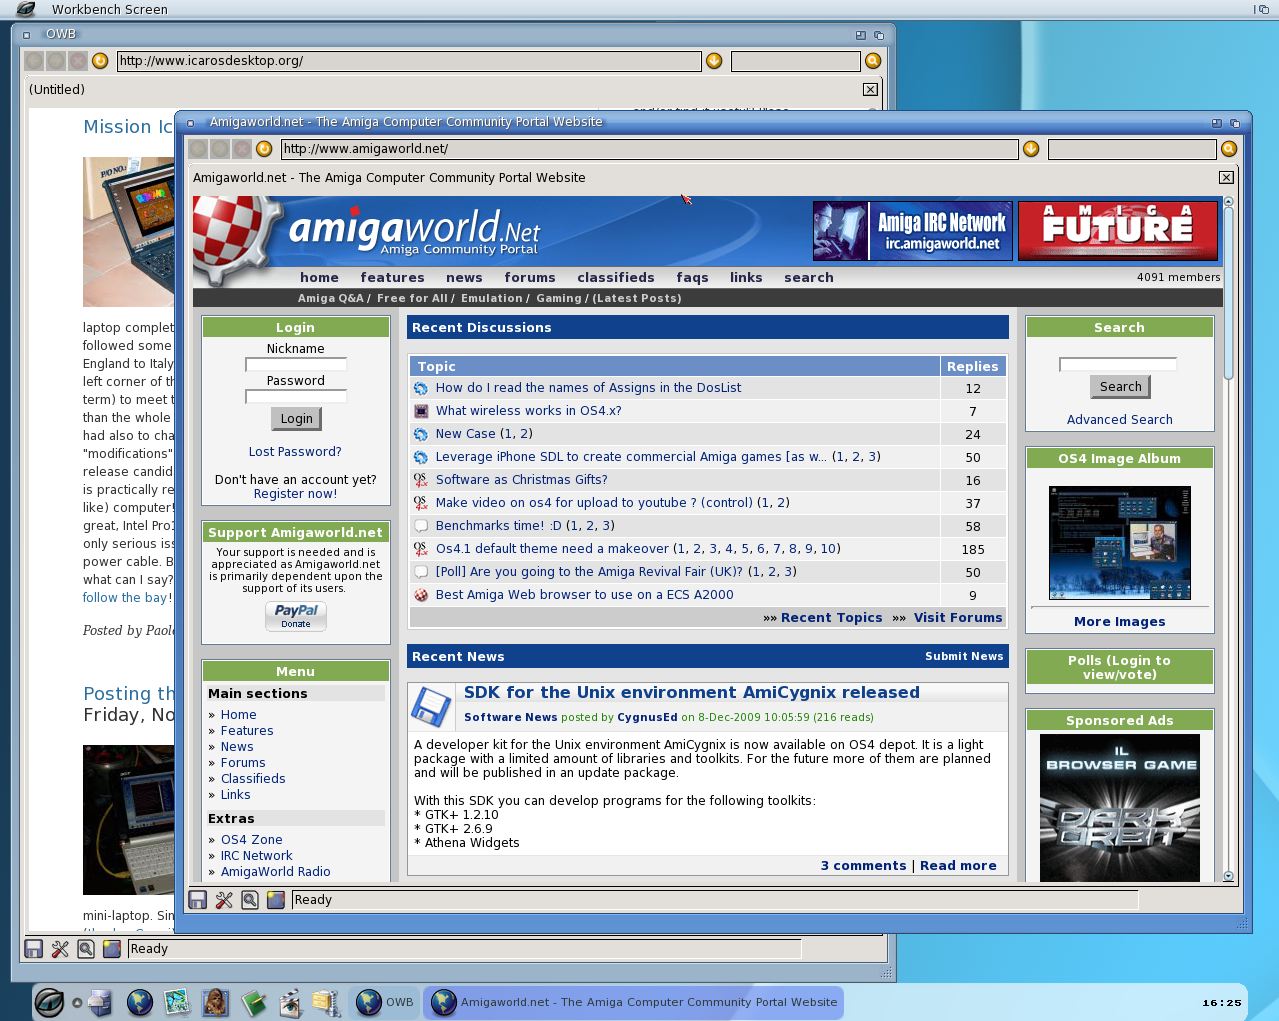Close the (Untitled) tab in the back OWB window
1279x1021 pixels.
pyautogui.click(x=870, y=89)
